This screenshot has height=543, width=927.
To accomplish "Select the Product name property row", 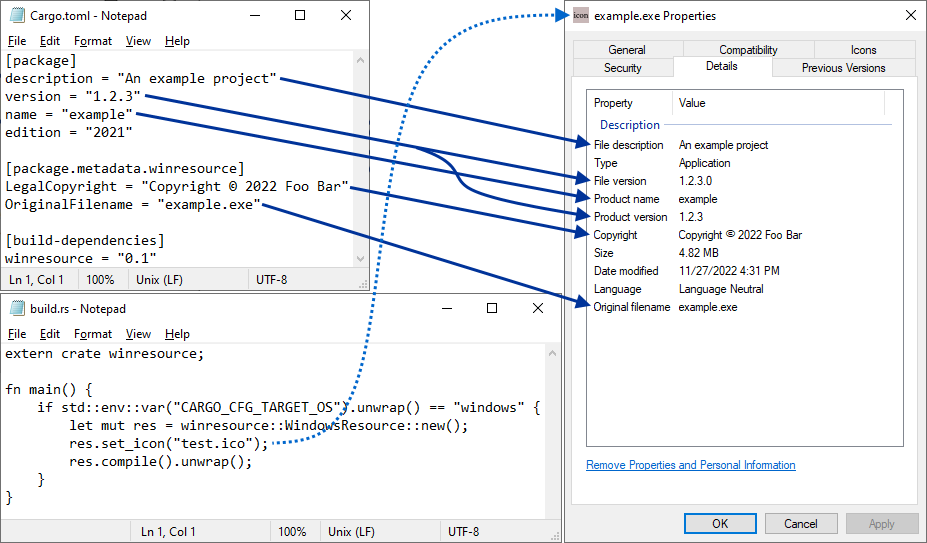I will [744, 199].
